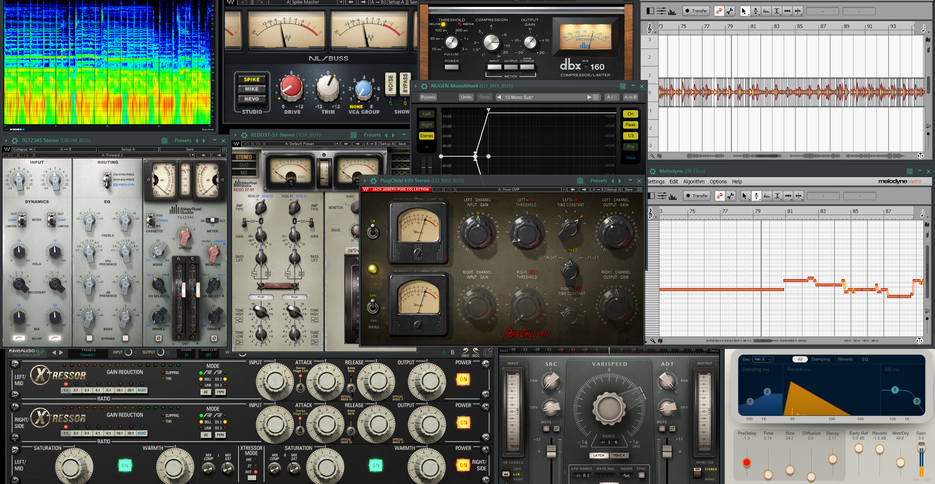The width and height of the screenshot is (935, 484).
Task: Toggle side panel icon in Melodyne (IN Eliza)
Action: coord(651,196)
